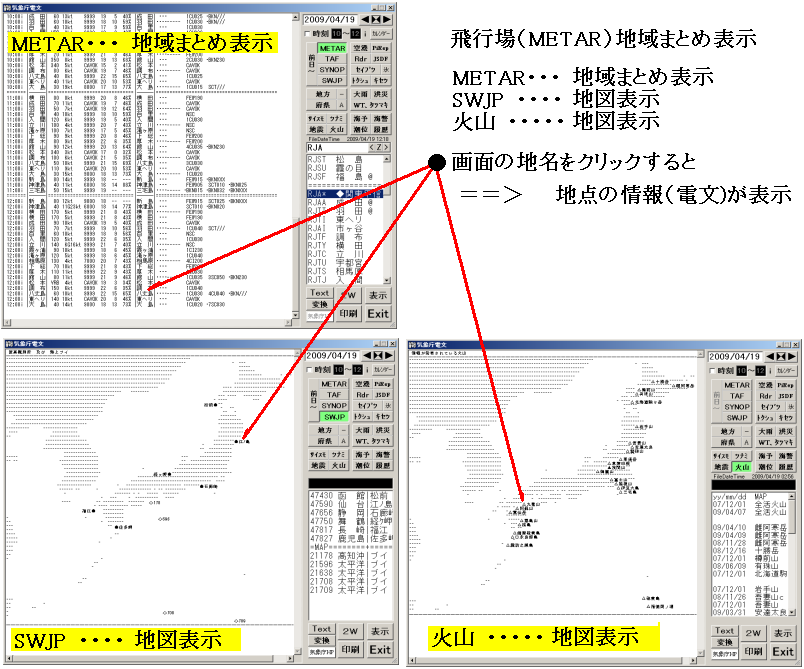Select 'RJTY 横田' in METAR station list
The width and height of the screenshot is (804, 669).
tap(343, 246)
